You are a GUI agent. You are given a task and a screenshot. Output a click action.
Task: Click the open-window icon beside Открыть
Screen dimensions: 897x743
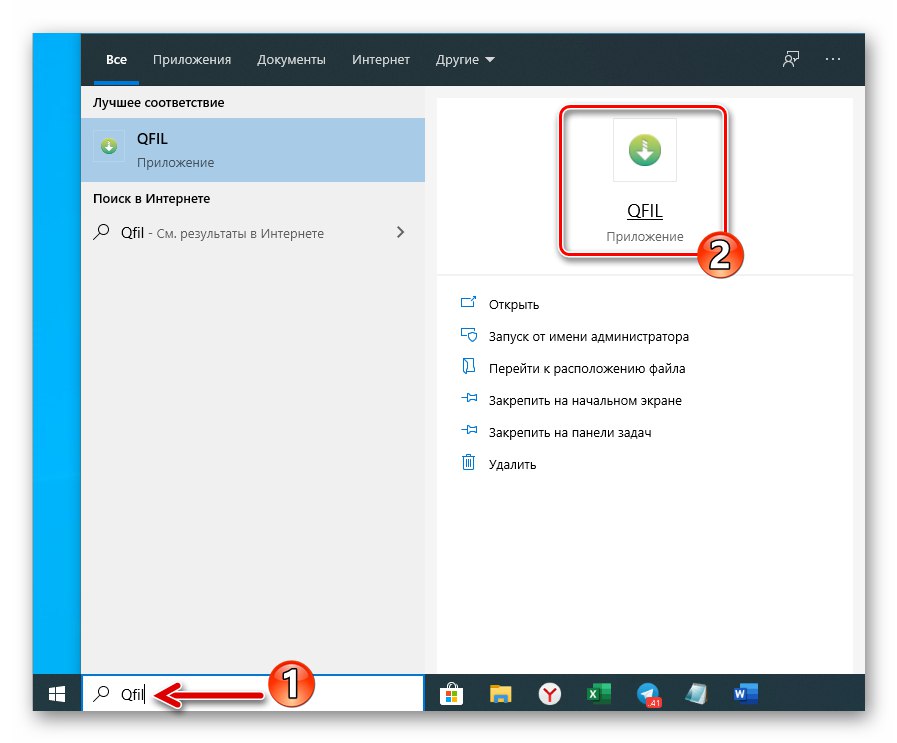tap(468, 303)
